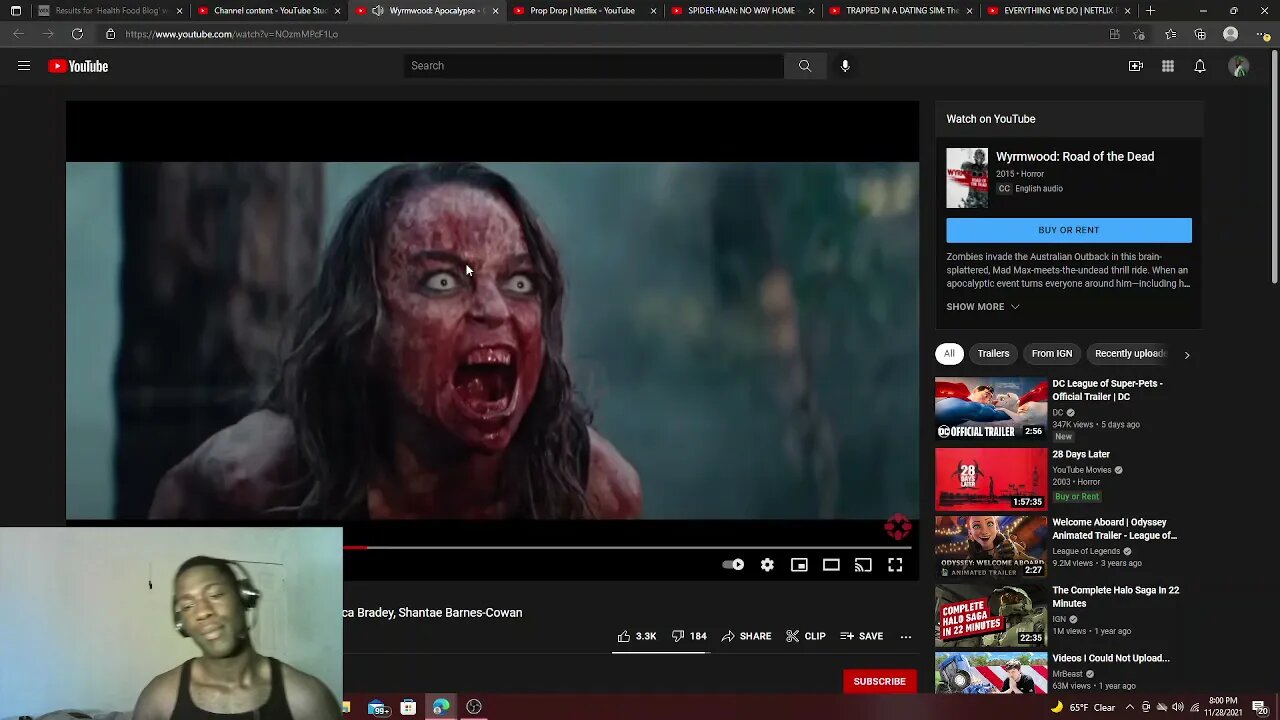The width and height of the screenshot is (1280, 720).
Task: Click the CLIP button
Action: [x=806, y=636]
